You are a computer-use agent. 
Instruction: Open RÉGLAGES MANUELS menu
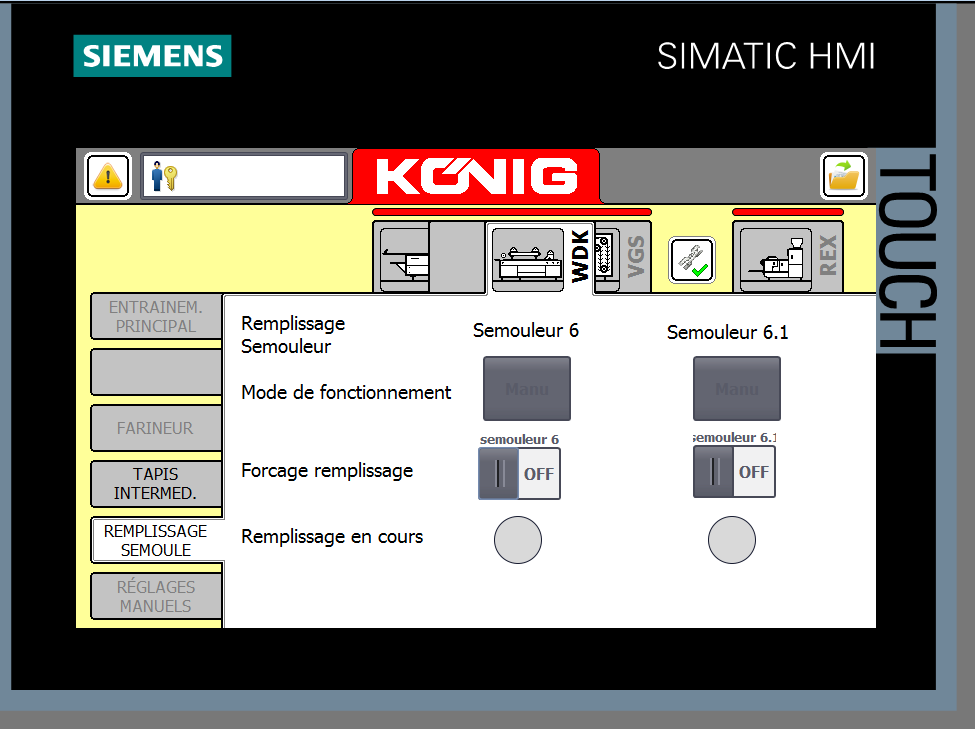[156, 596]
